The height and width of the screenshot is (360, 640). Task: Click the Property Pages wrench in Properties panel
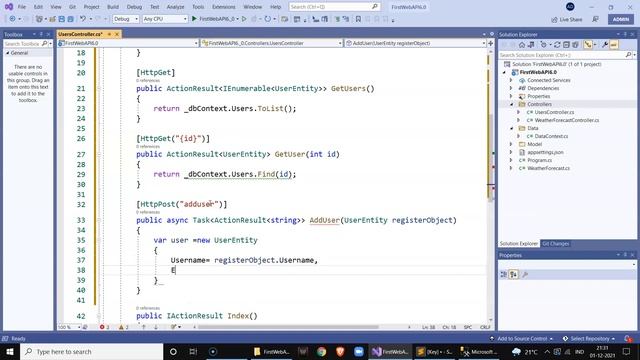tap(525, 275)
